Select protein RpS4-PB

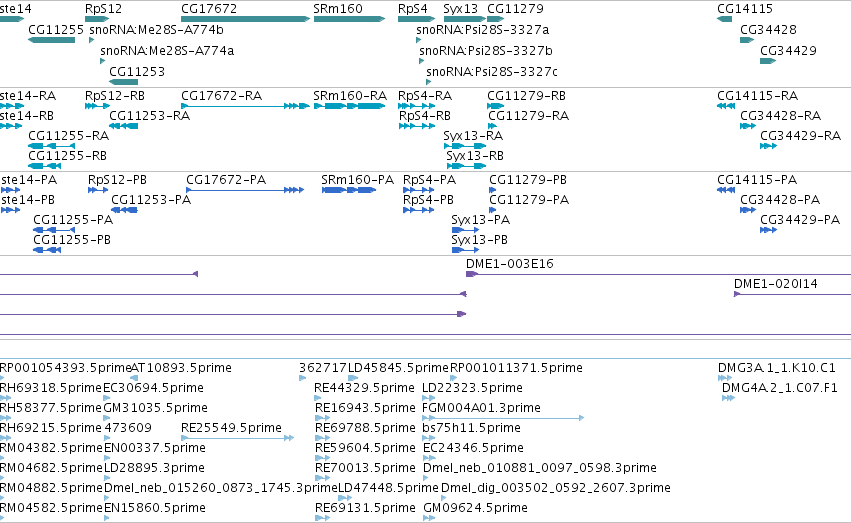pos(418,210)
